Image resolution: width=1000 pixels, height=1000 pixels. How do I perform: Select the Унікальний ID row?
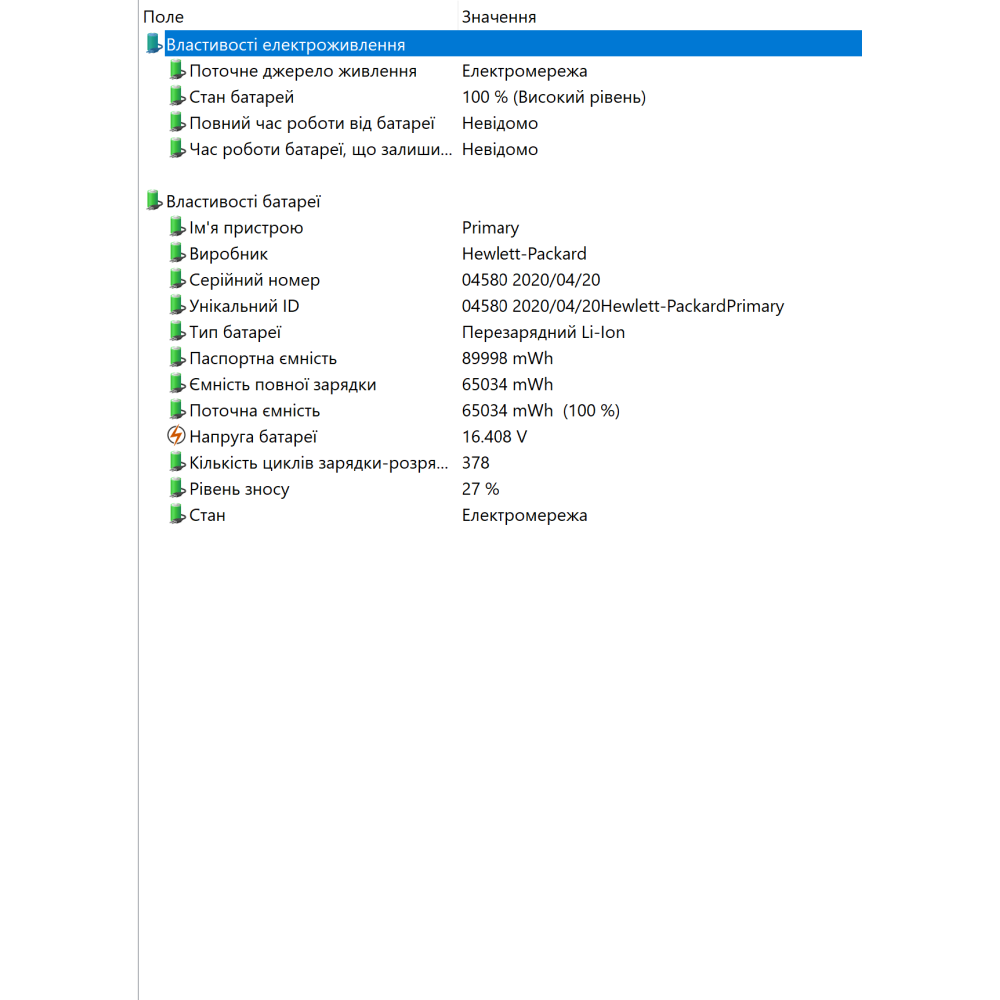pyautogui.click(x=244, y=306)
